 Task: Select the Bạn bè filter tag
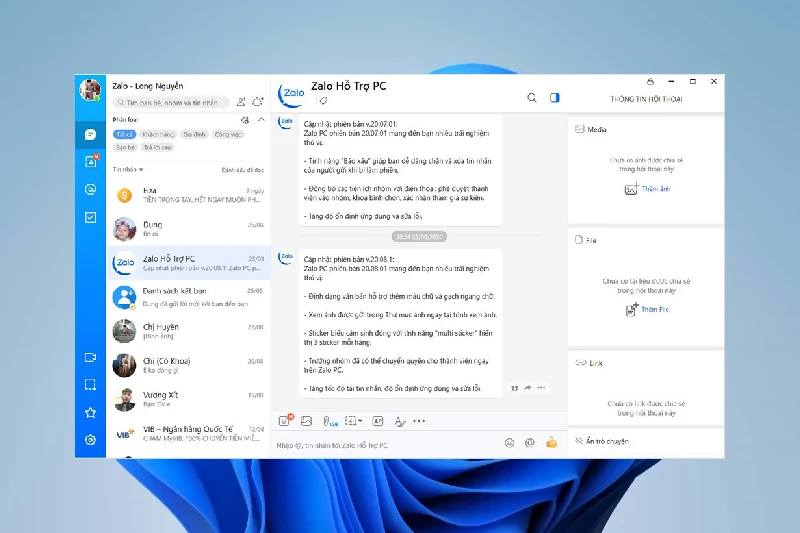coord(125,147)
